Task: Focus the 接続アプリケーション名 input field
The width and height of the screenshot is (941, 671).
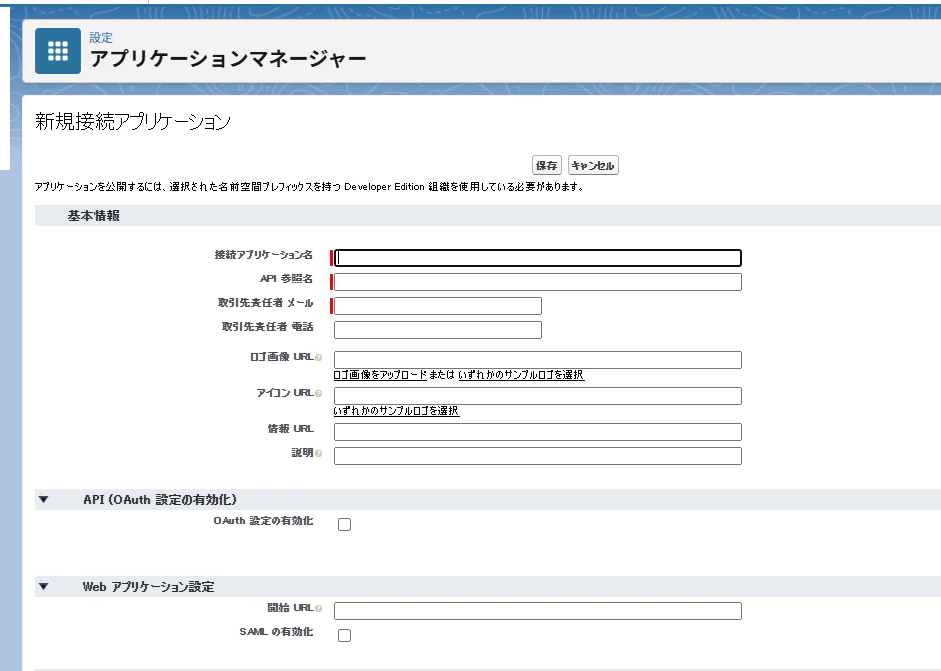Action: [538, 258]
